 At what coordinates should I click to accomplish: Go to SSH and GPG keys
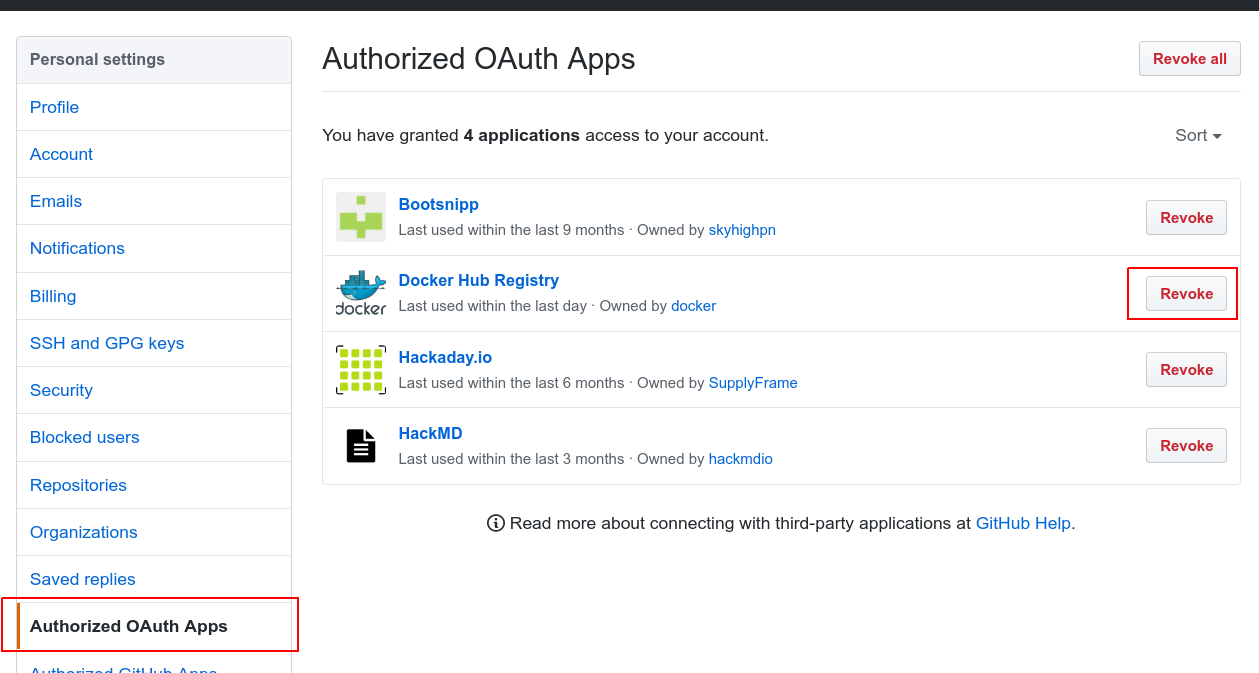coord(107,343)
